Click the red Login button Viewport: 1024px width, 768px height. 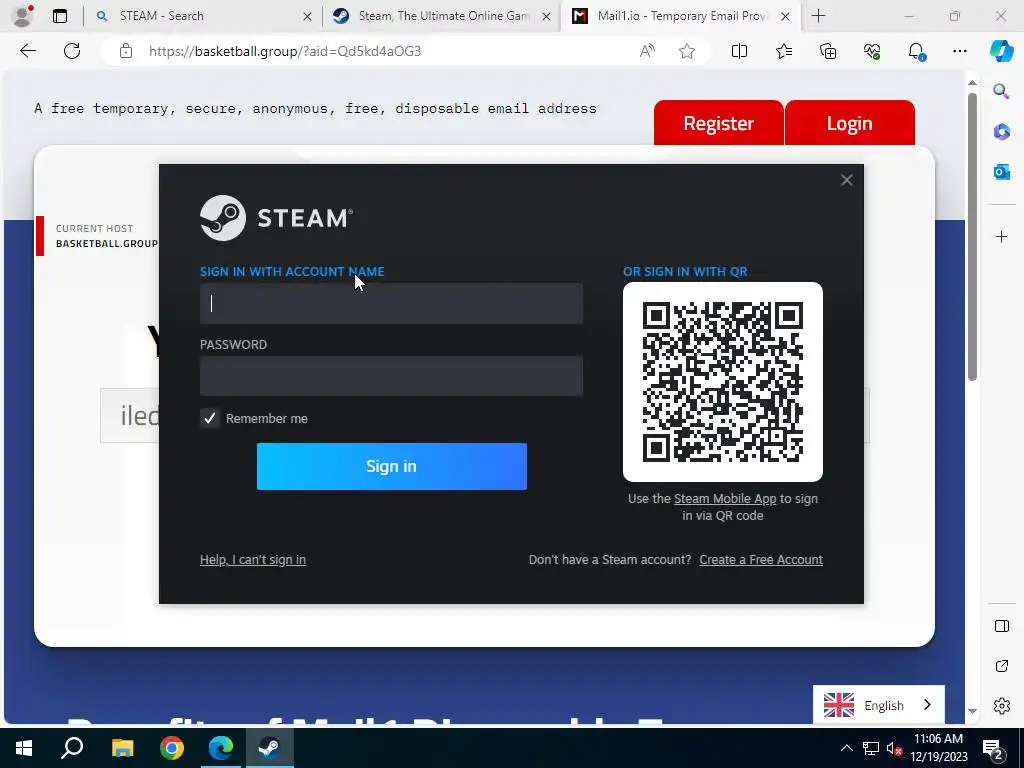pyautogui.click(x=849, y=123)
